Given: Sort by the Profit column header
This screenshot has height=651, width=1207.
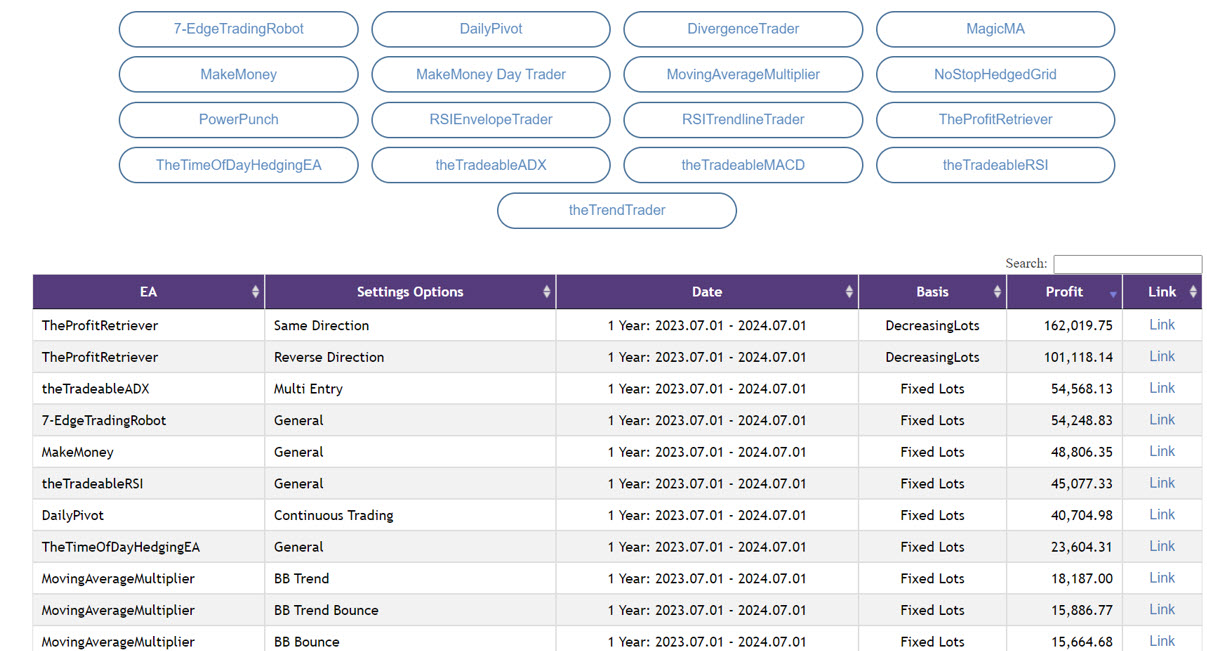Looking at the screenshot, I should pos(1064,292).
